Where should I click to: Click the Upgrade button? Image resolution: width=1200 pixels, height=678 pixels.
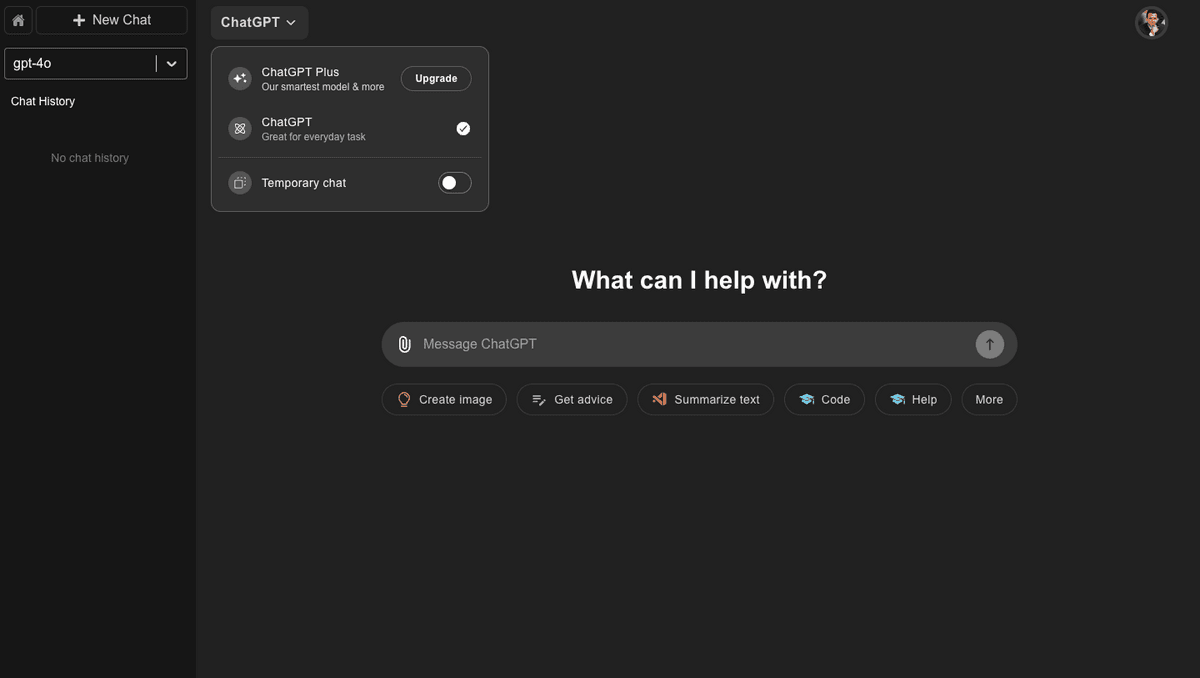436,79
